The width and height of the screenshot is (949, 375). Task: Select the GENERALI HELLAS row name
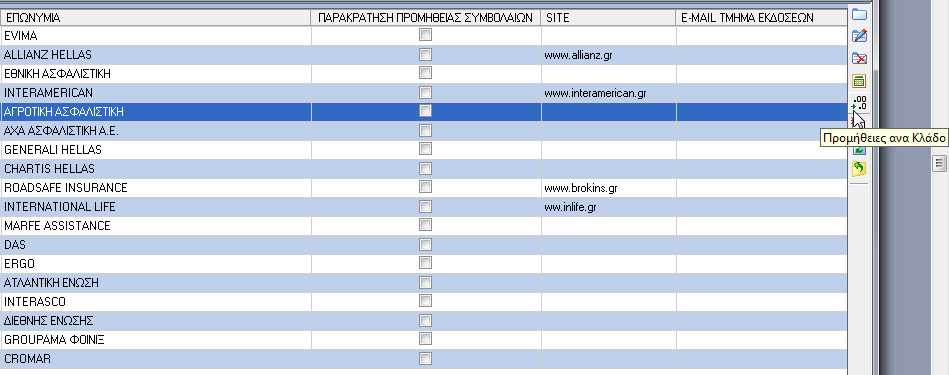[x=53, y=149]
